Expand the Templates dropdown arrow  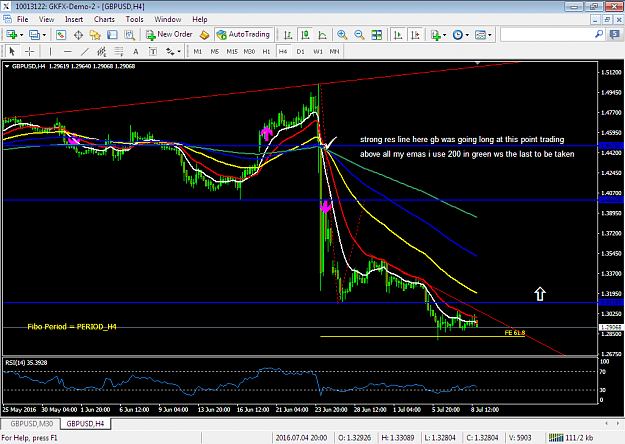[x=490, y=35]
